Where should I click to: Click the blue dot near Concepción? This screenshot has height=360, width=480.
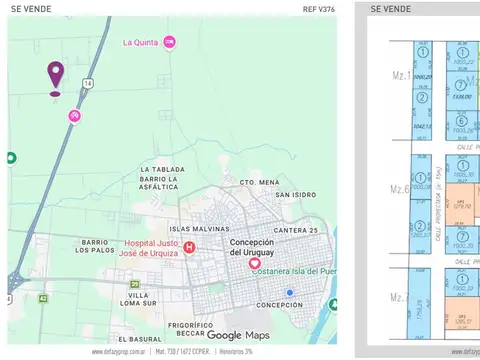click(290, 293)
